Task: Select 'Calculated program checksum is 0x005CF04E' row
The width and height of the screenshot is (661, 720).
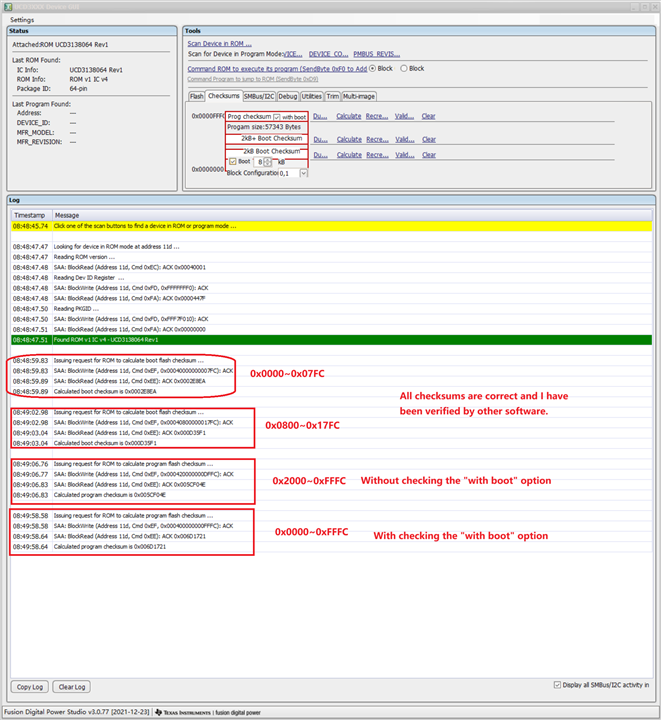Action: (x=331, y=495)
